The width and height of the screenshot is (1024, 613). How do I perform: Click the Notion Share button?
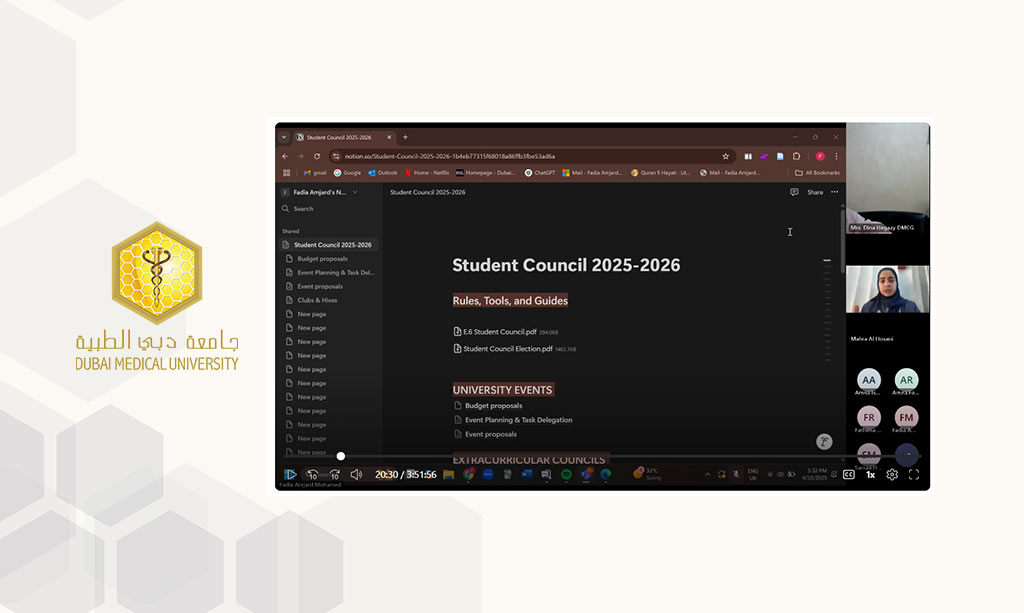click(815, 193)
